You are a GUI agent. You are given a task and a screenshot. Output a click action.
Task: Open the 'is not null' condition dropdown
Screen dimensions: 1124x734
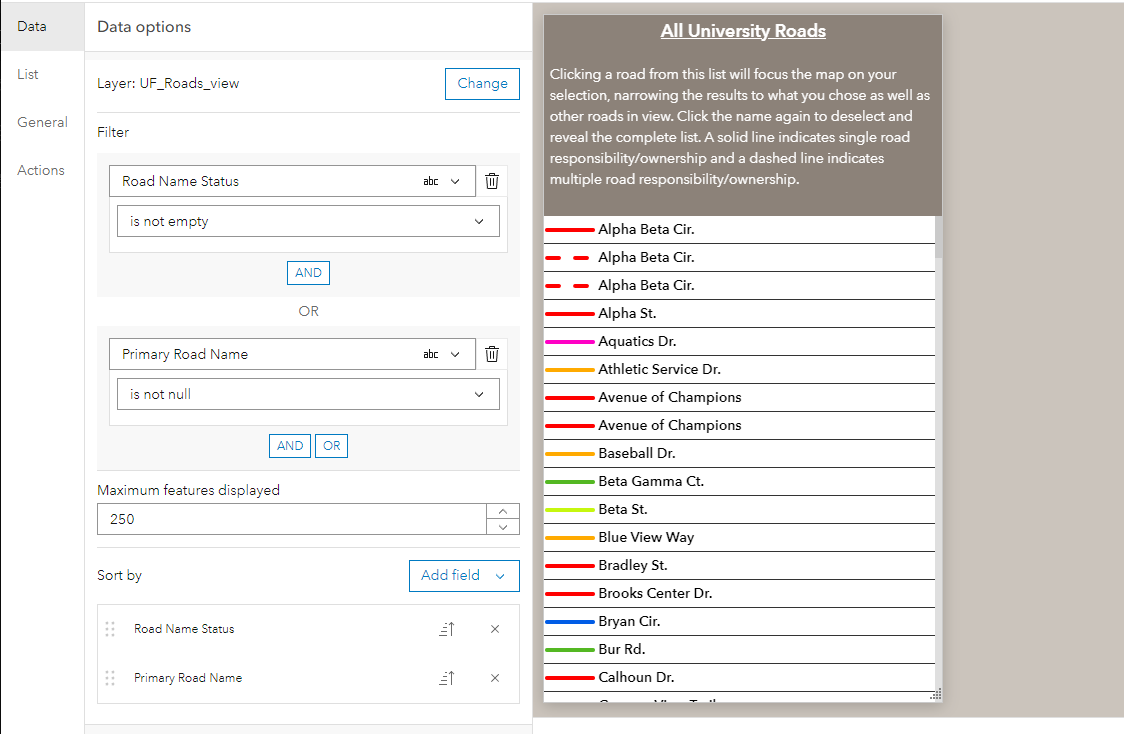(308, 394)
